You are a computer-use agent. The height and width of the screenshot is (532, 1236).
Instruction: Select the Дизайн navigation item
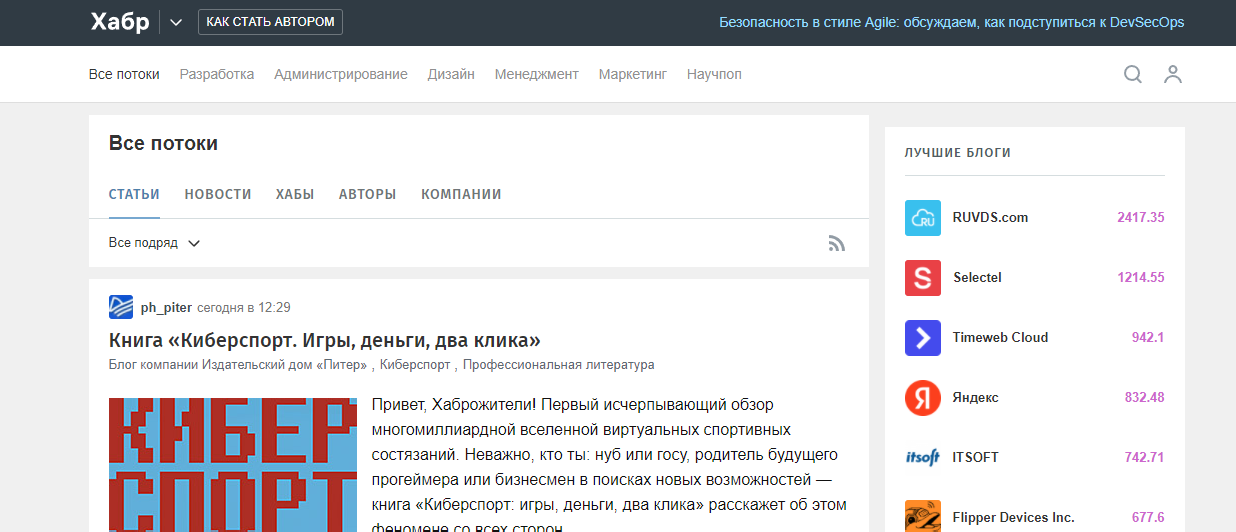point(451,74)
